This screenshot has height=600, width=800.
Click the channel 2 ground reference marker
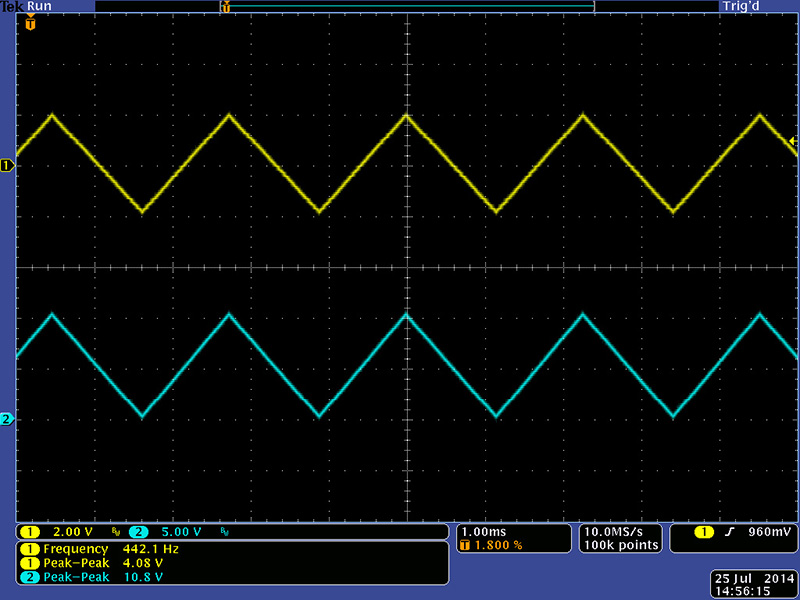pyautogui.click(x=8, y=419)
